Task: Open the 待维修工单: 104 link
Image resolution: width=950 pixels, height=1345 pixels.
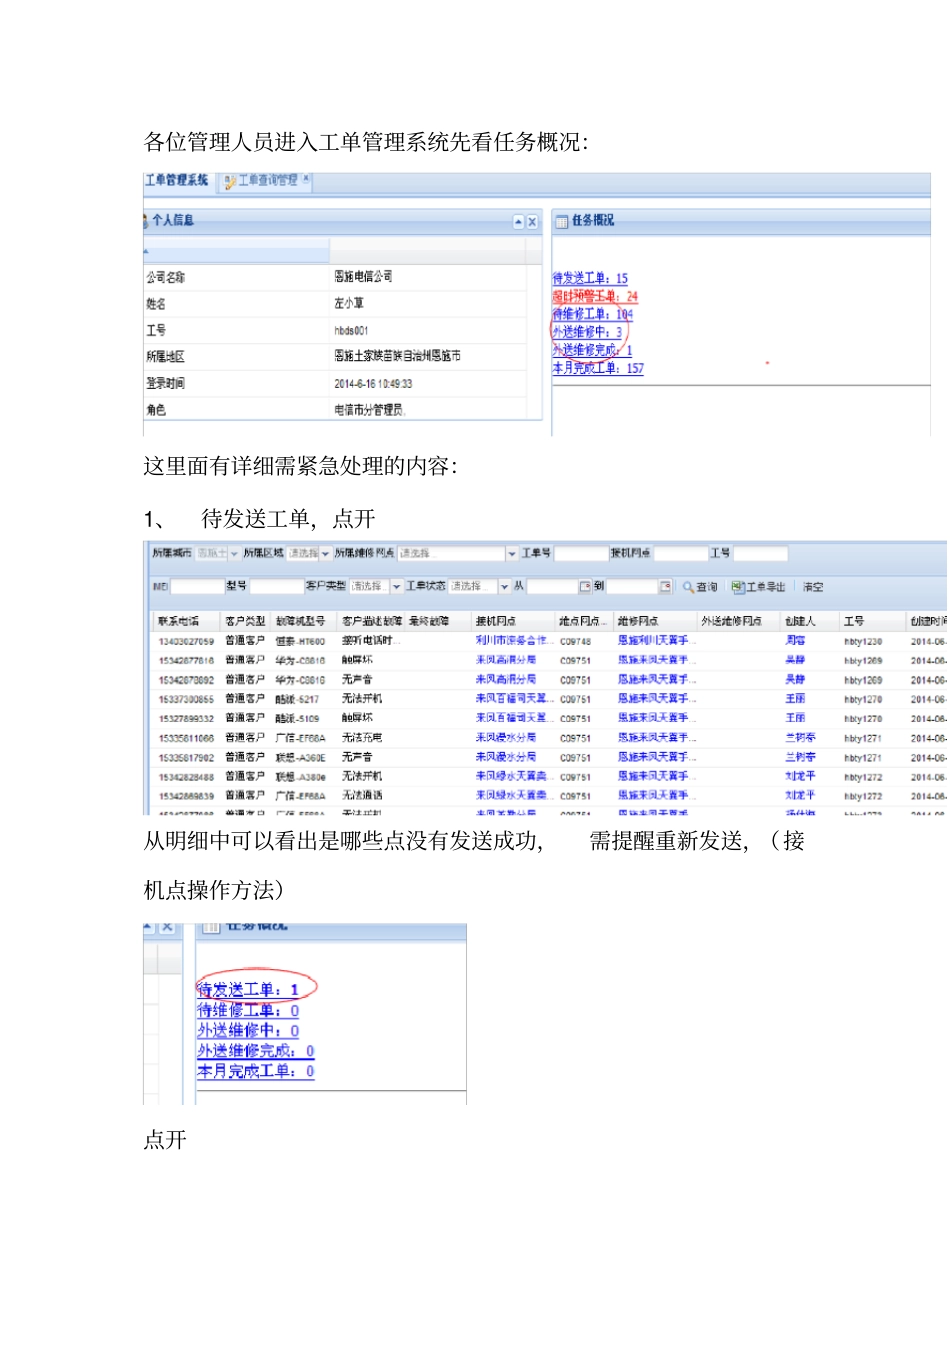Action: tap(593, 314)
